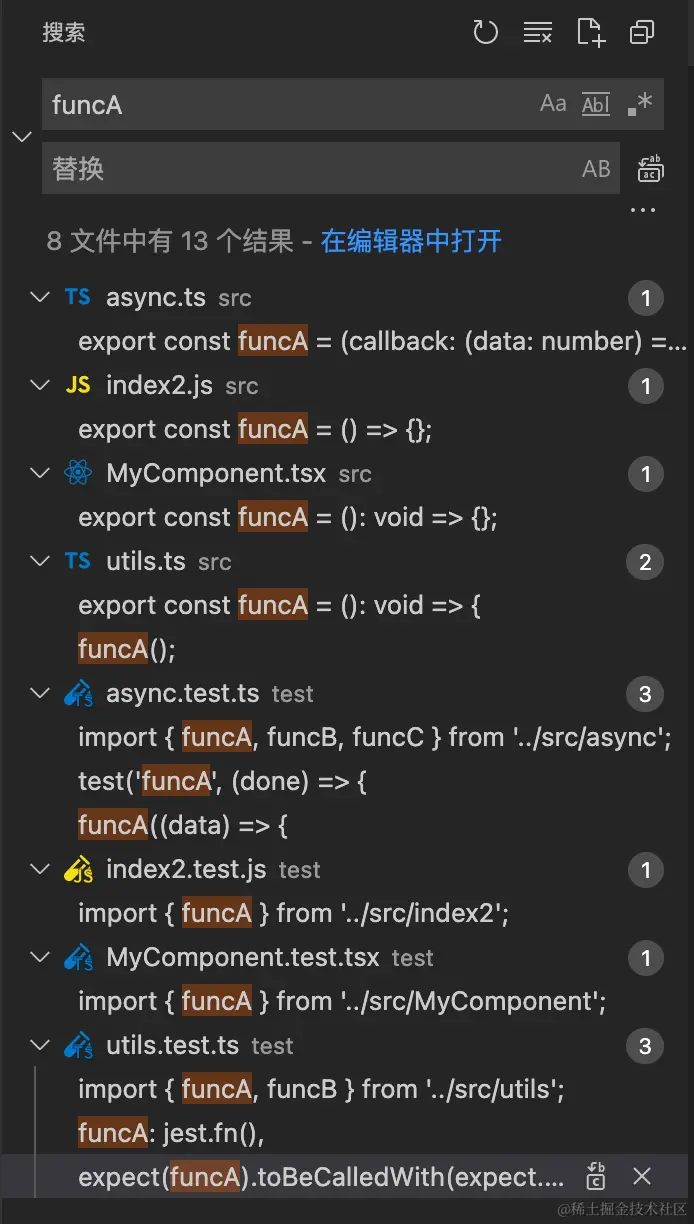
Task: Click the test icon beside utils.test.ts
Action: (x=78, y=1045)
